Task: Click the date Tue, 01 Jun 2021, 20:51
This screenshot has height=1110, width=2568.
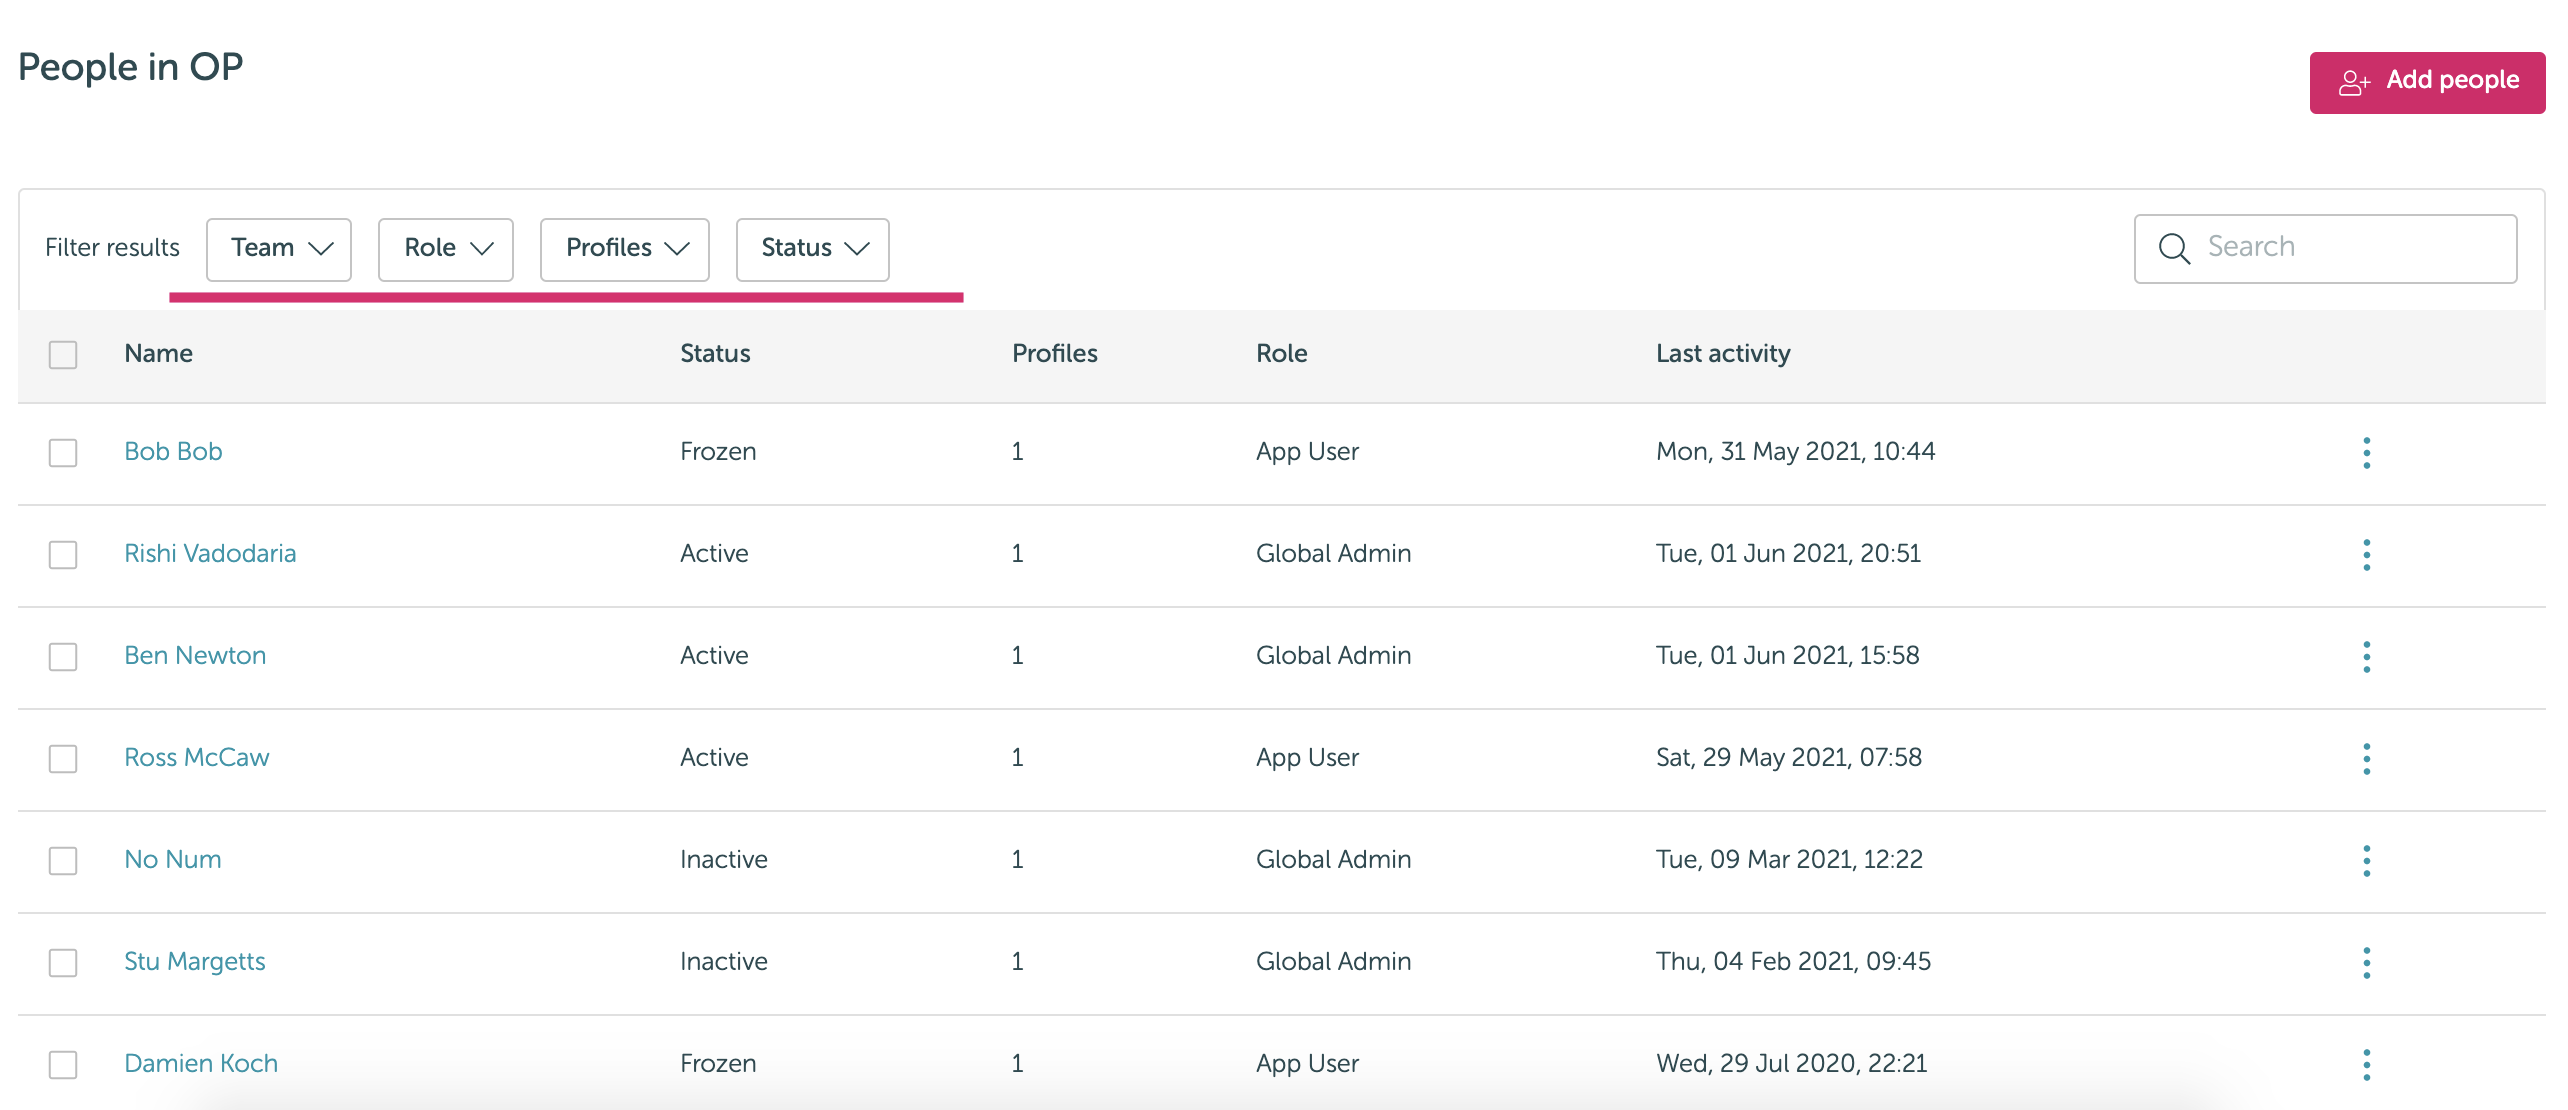Action: (x=1789, y=554)
